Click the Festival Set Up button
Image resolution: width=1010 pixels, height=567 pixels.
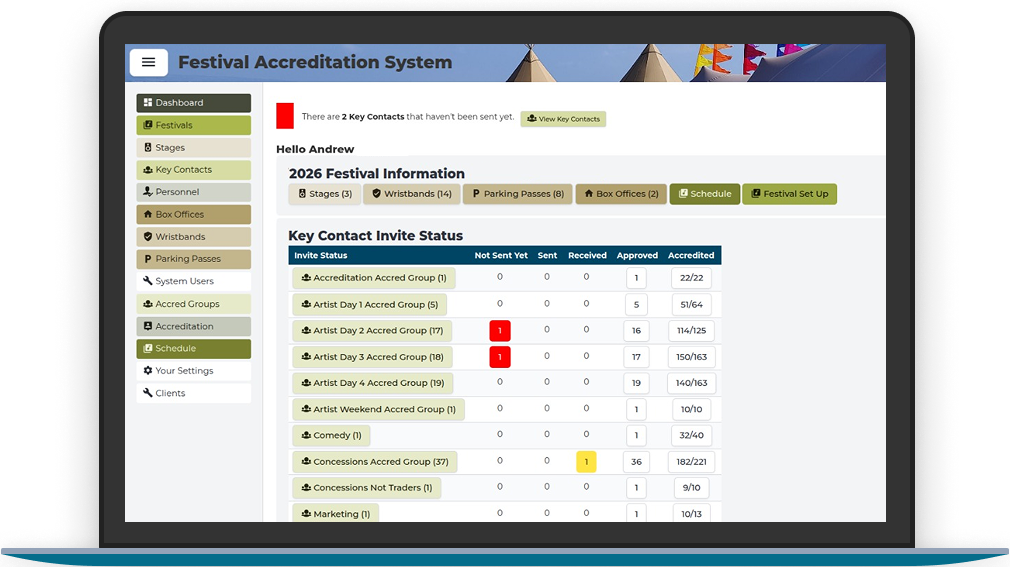pos(790,194)
